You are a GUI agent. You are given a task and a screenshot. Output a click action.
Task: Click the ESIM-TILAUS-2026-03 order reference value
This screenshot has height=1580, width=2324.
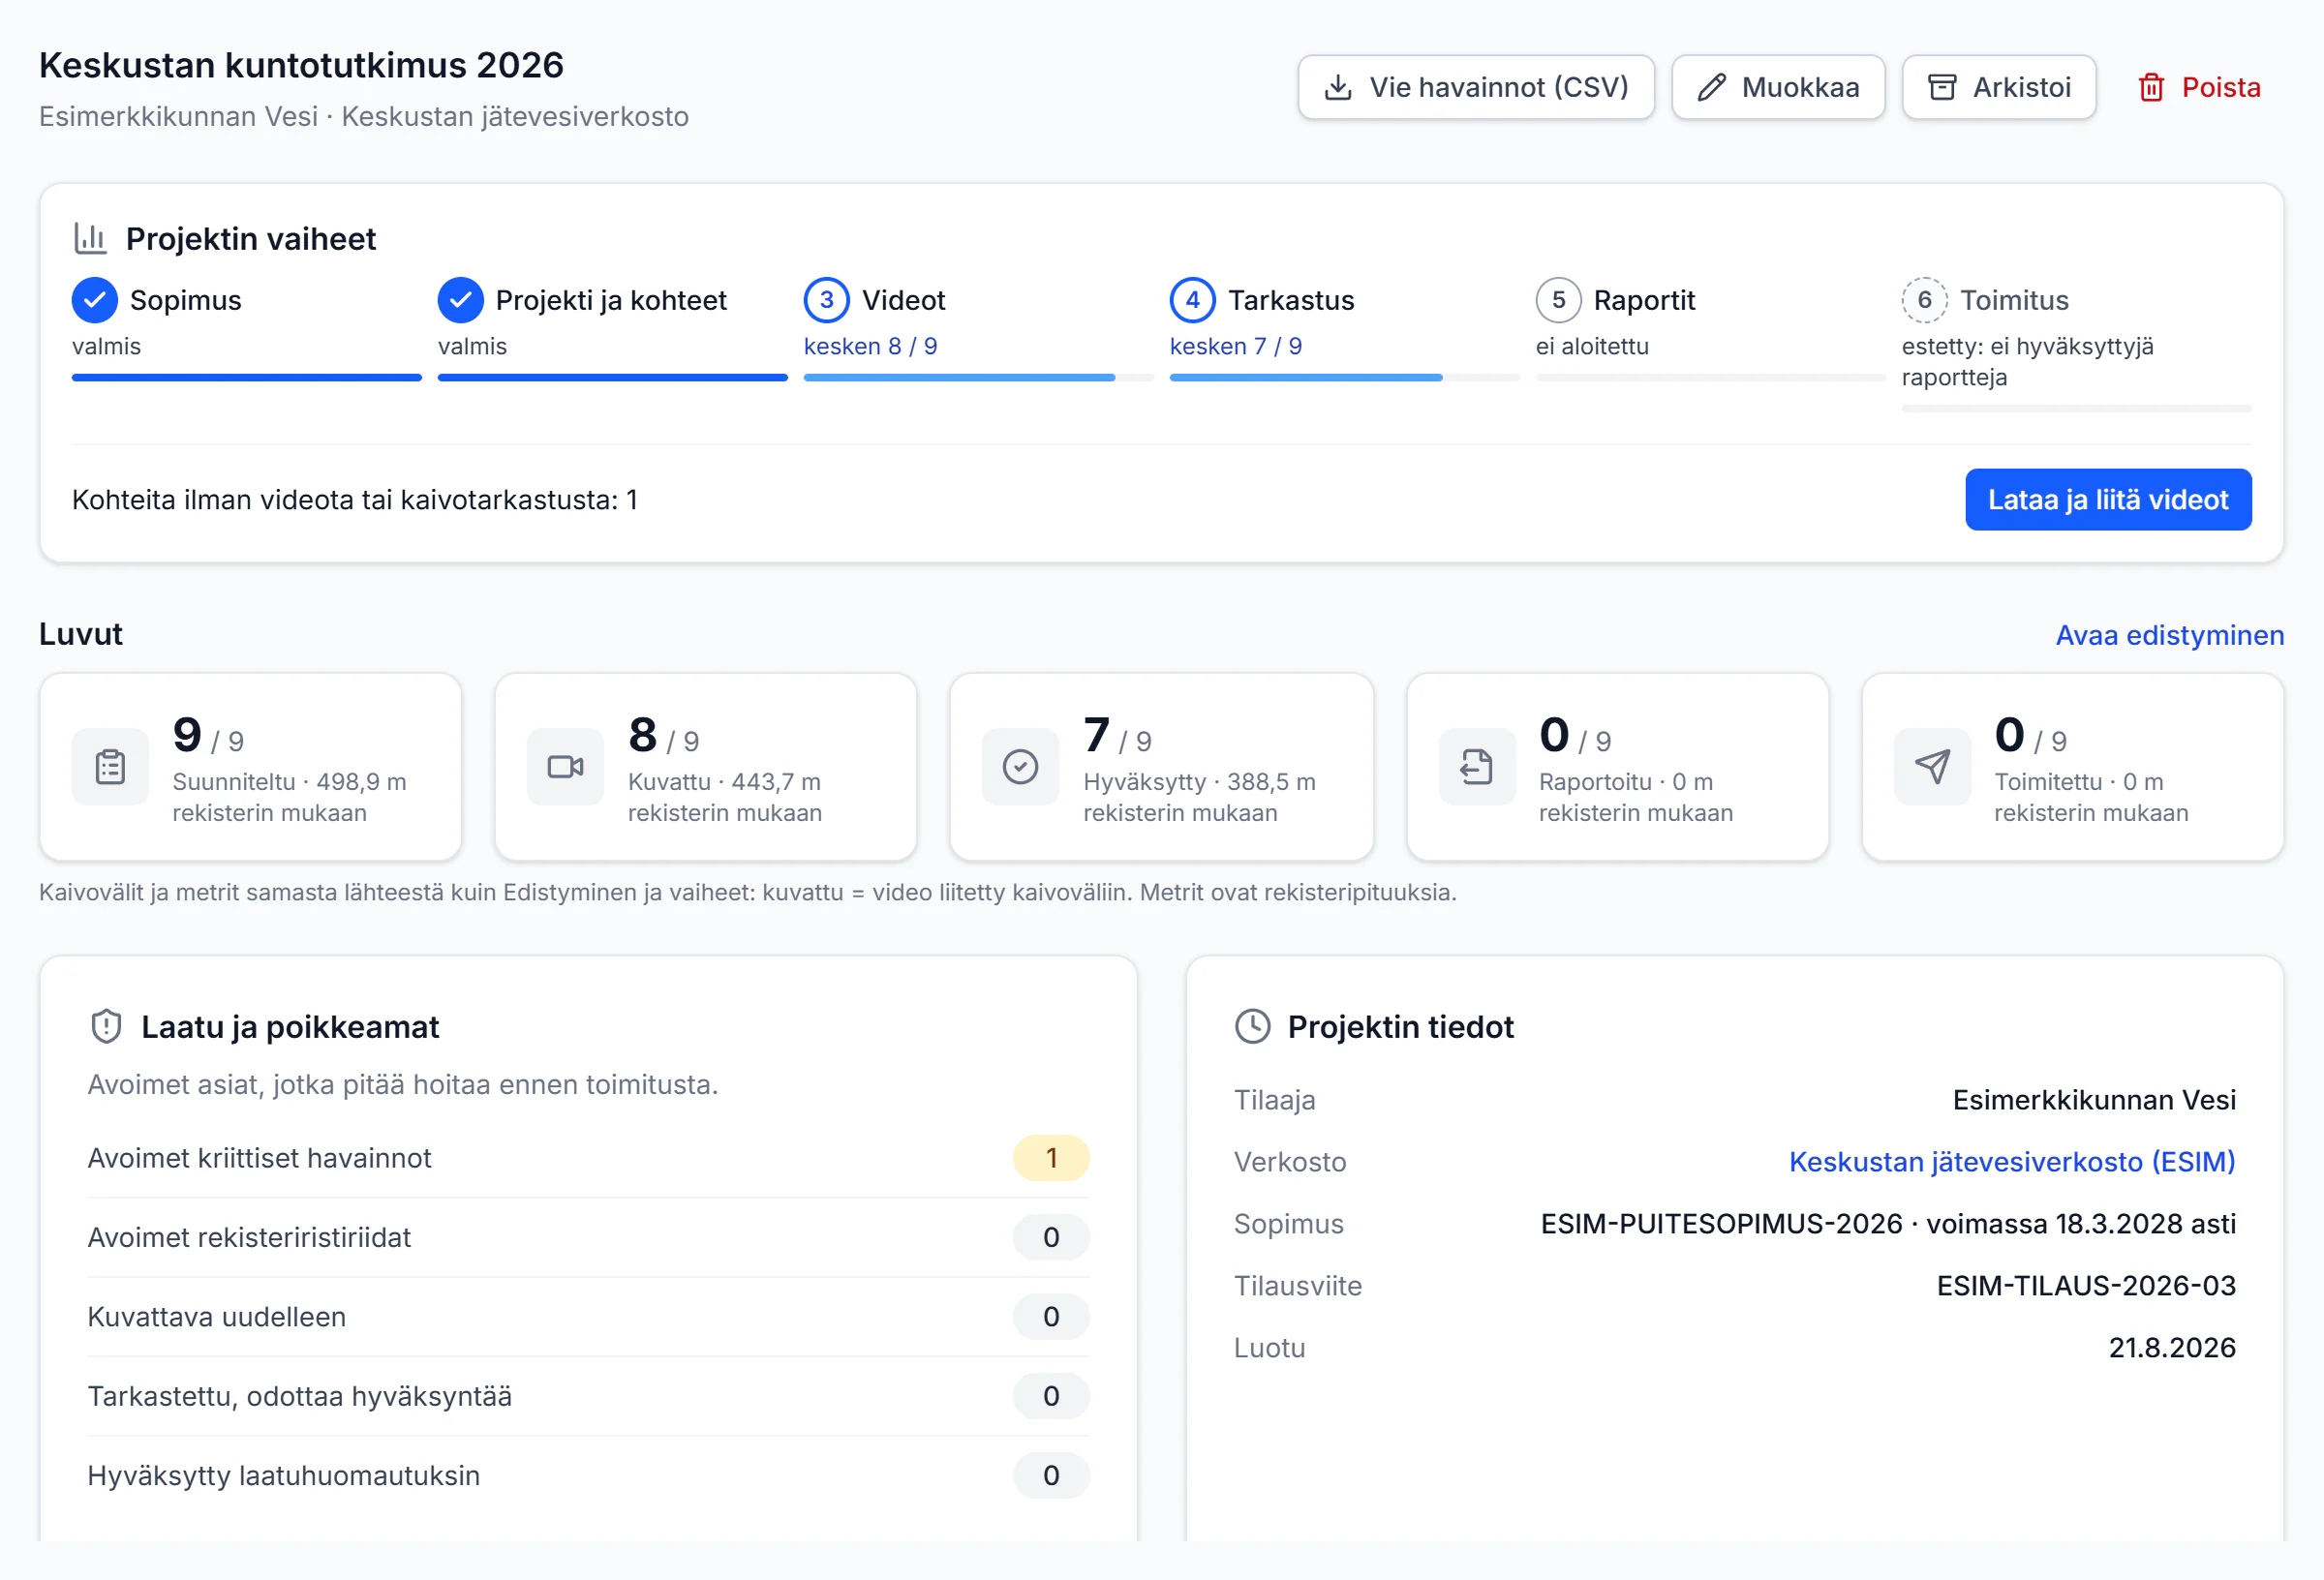[2086, 1286]
